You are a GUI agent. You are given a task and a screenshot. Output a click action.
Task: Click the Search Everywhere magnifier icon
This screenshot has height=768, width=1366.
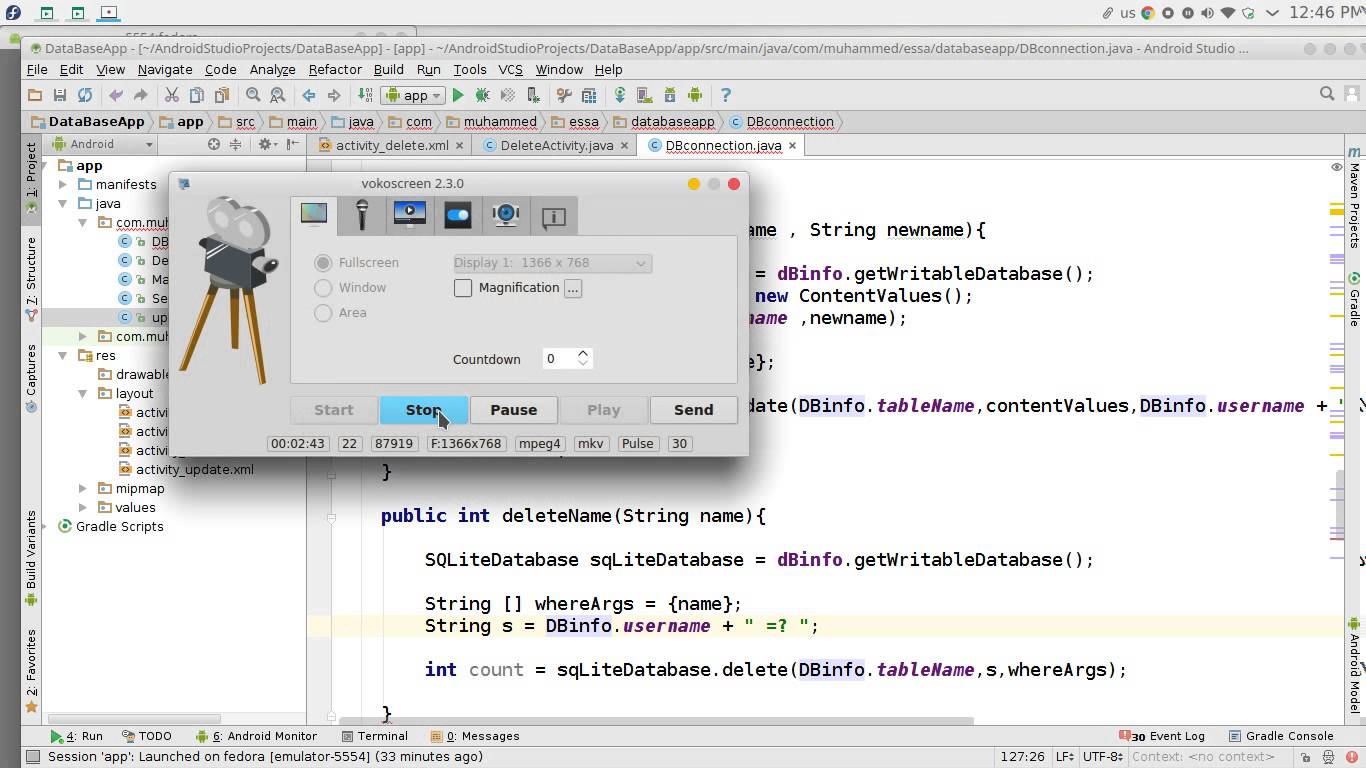coord(1327,94)
